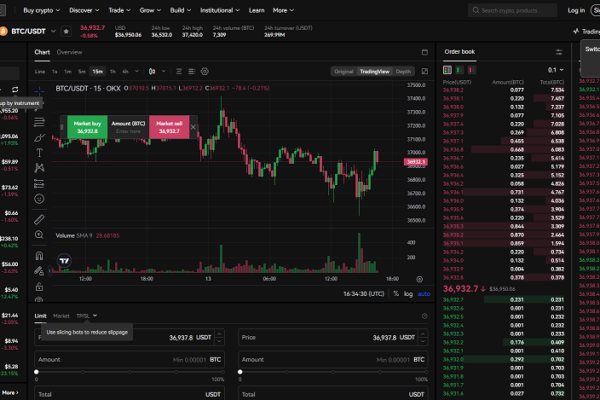Select the 1h interval

(113, 72)
